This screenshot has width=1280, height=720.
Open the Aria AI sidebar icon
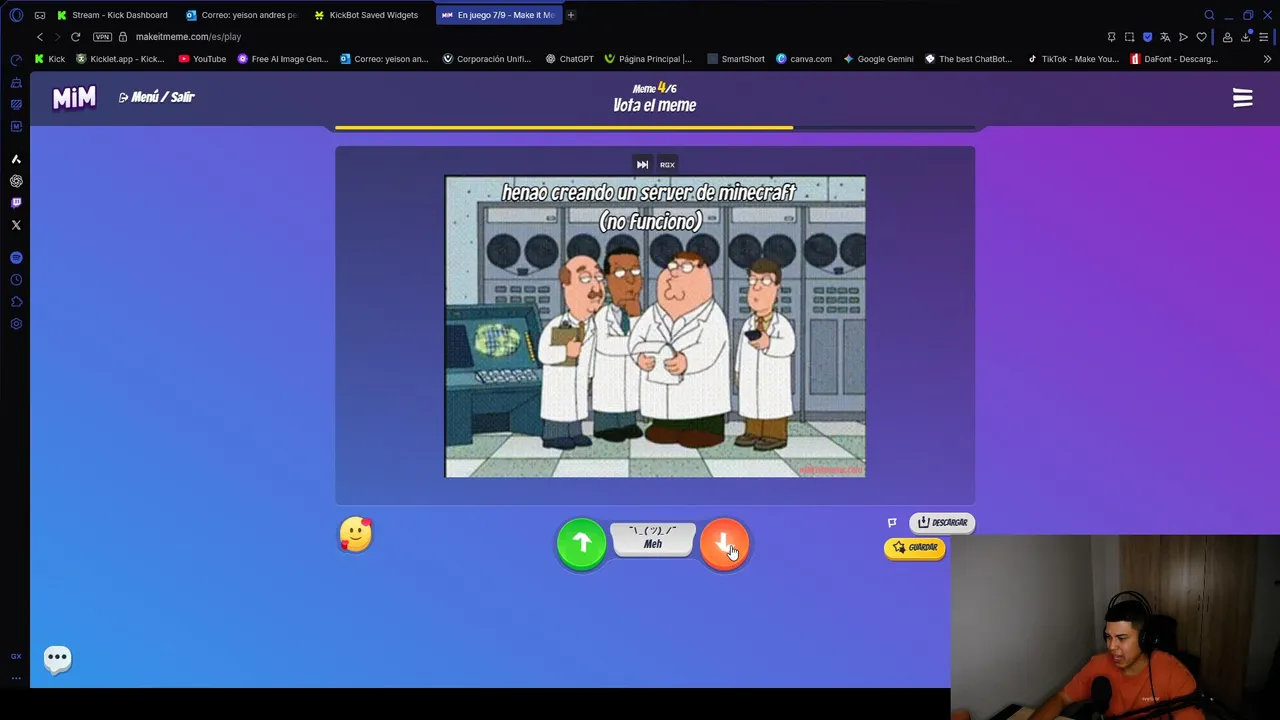coord(16,159)
